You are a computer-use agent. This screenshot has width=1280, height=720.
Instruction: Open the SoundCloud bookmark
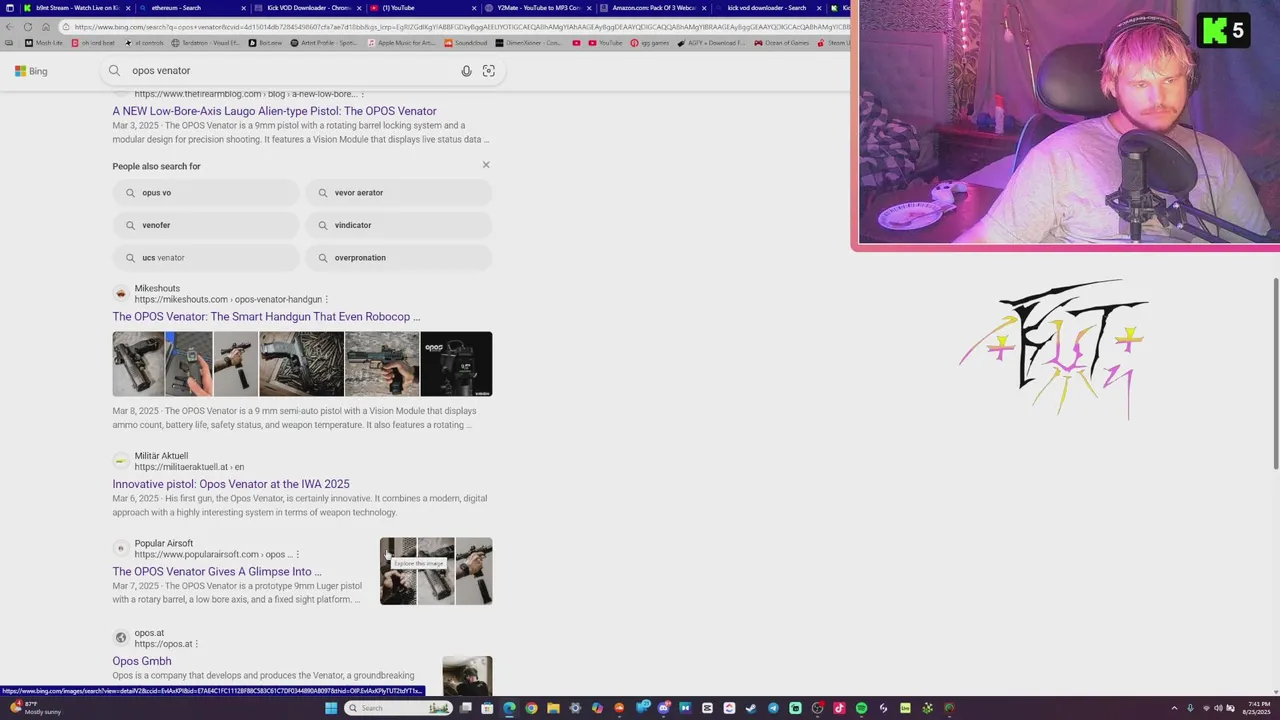pos(466,43)
